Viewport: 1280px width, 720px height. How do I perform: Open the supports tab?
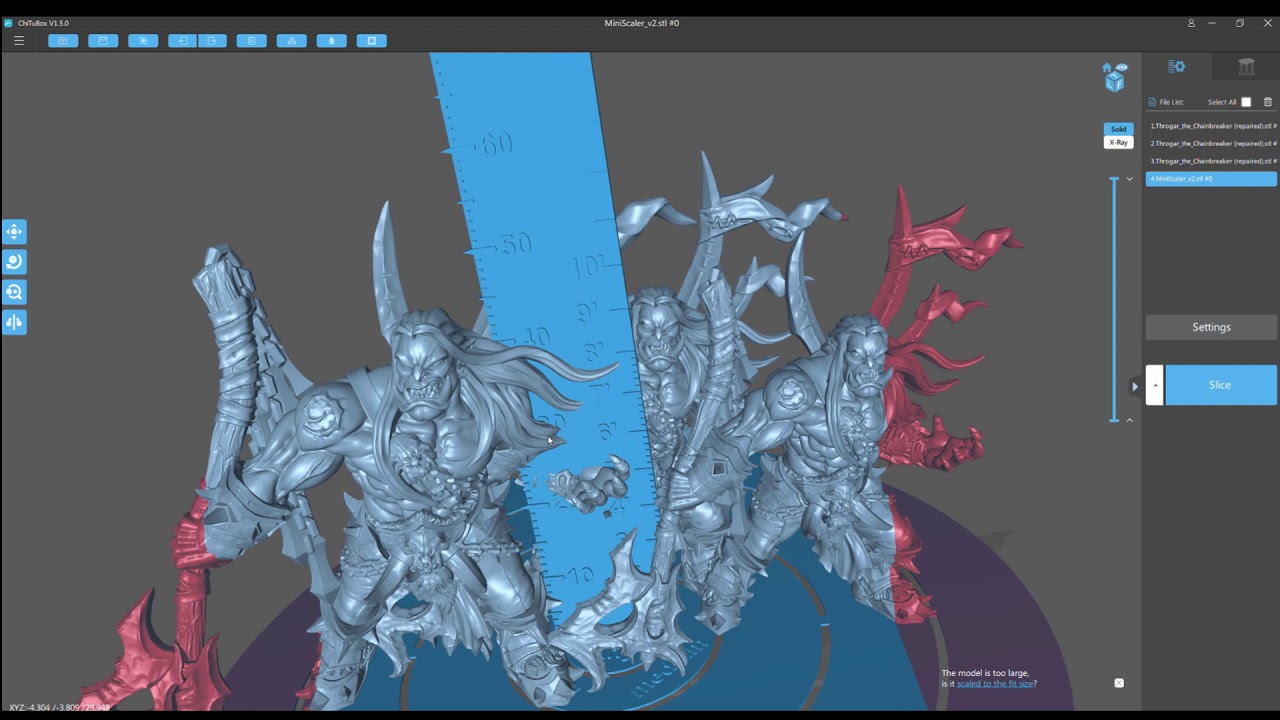click(x=1246, y=67)
